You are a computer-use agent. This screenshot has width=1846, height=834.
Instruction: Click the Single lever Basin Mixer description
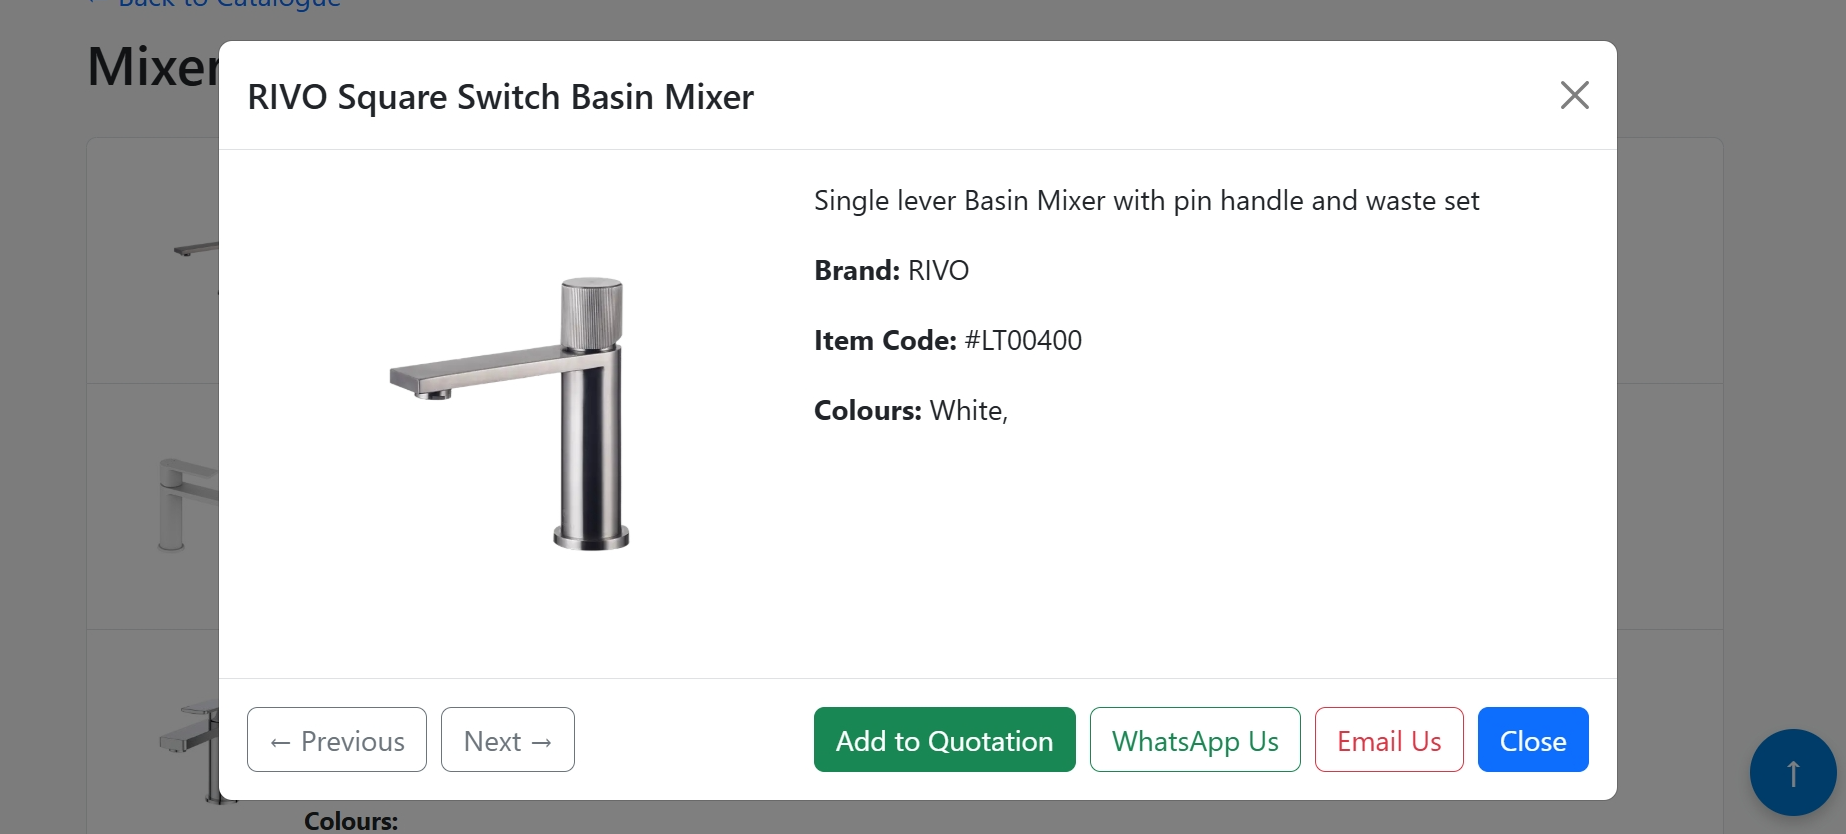tap(1146, 201)
